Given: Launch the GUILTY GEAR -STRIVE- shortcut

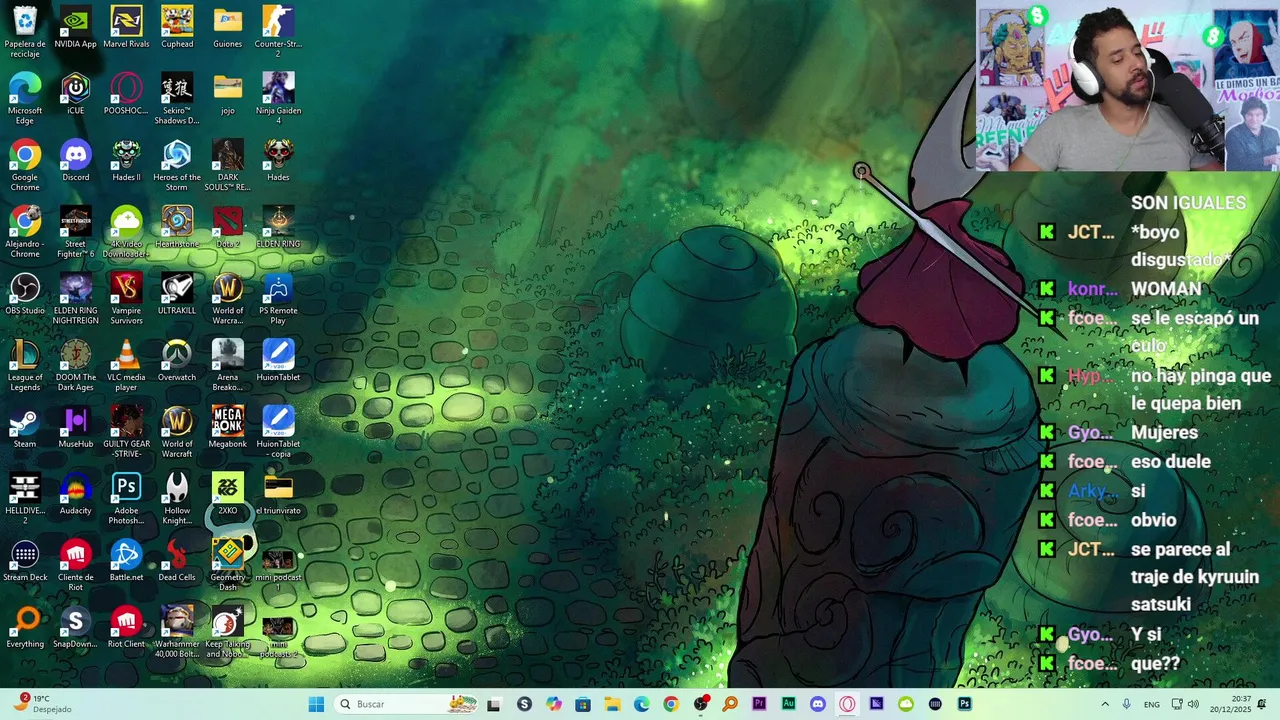Looking at the screenshot, I should (x=126, y=432).
